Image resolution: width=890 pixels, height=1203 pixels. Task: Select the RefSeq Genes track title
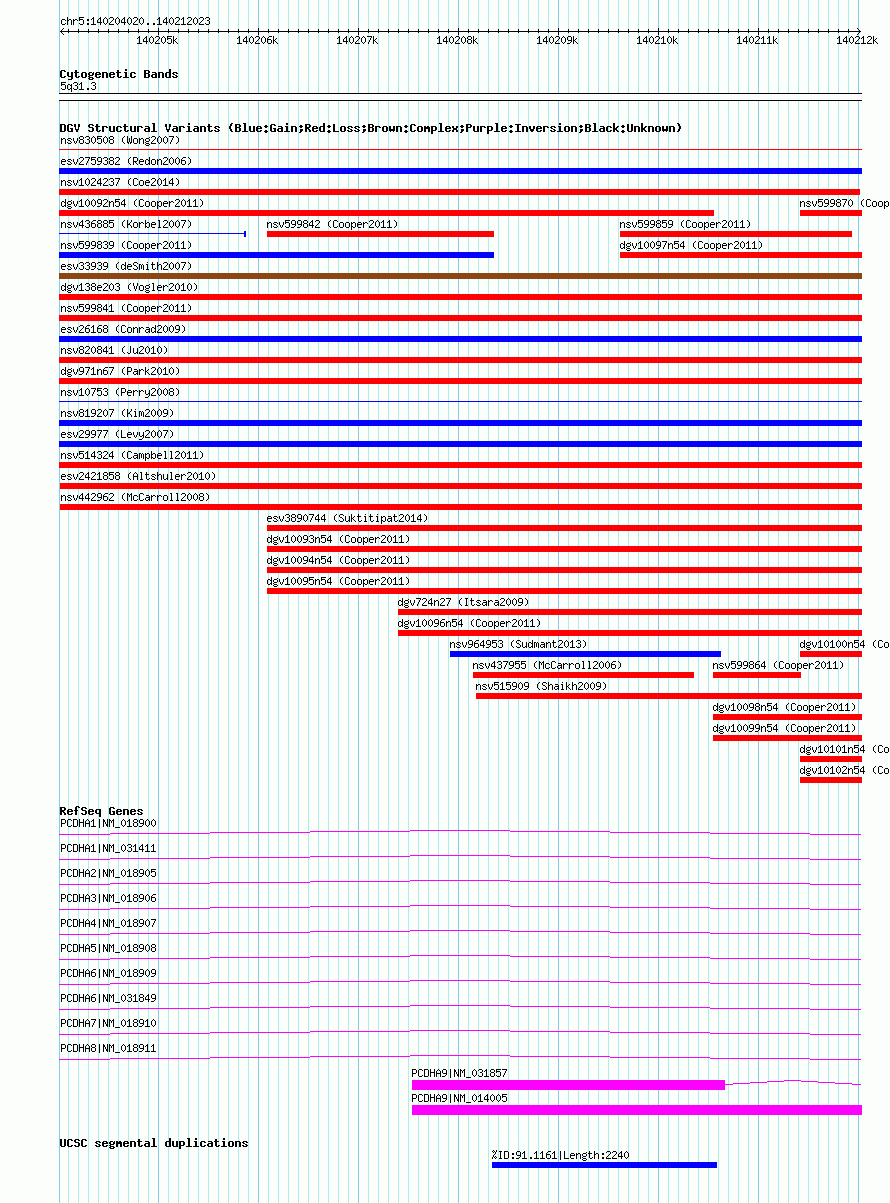[101, 811]
